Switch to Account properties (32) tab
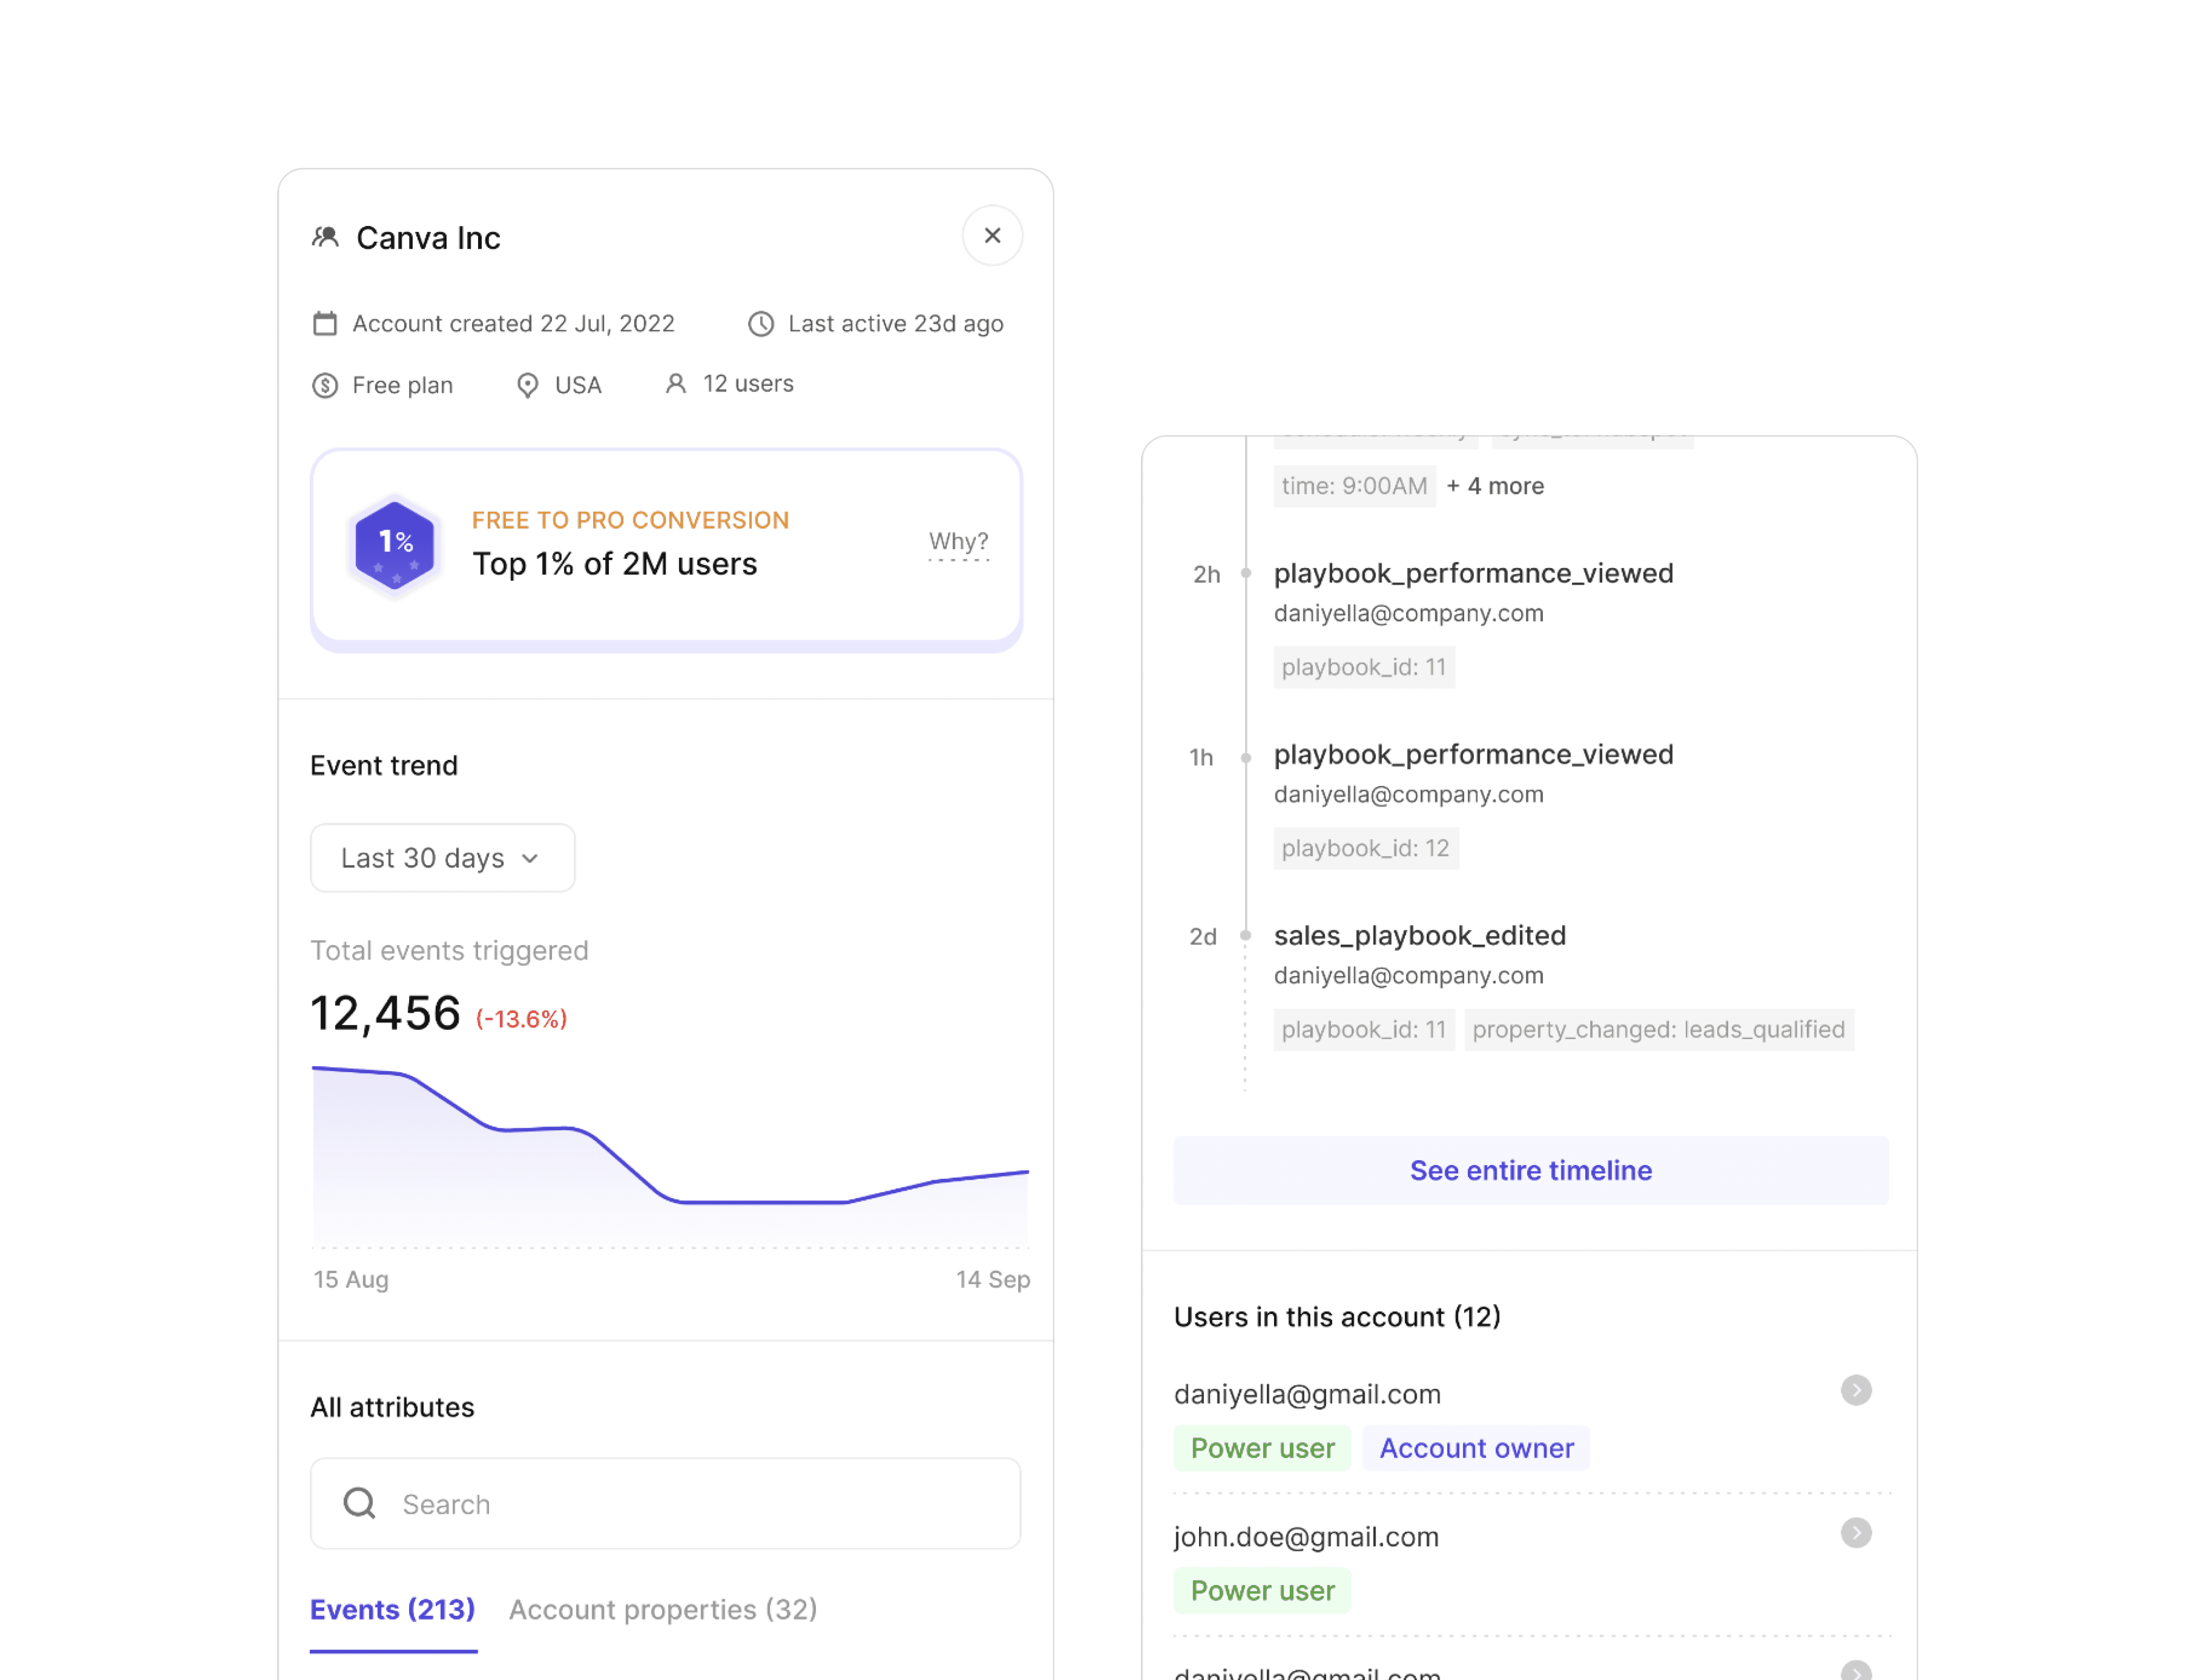This screenshot has width=2197, height=1680. pyautogui.click(x=662, y=1609)
